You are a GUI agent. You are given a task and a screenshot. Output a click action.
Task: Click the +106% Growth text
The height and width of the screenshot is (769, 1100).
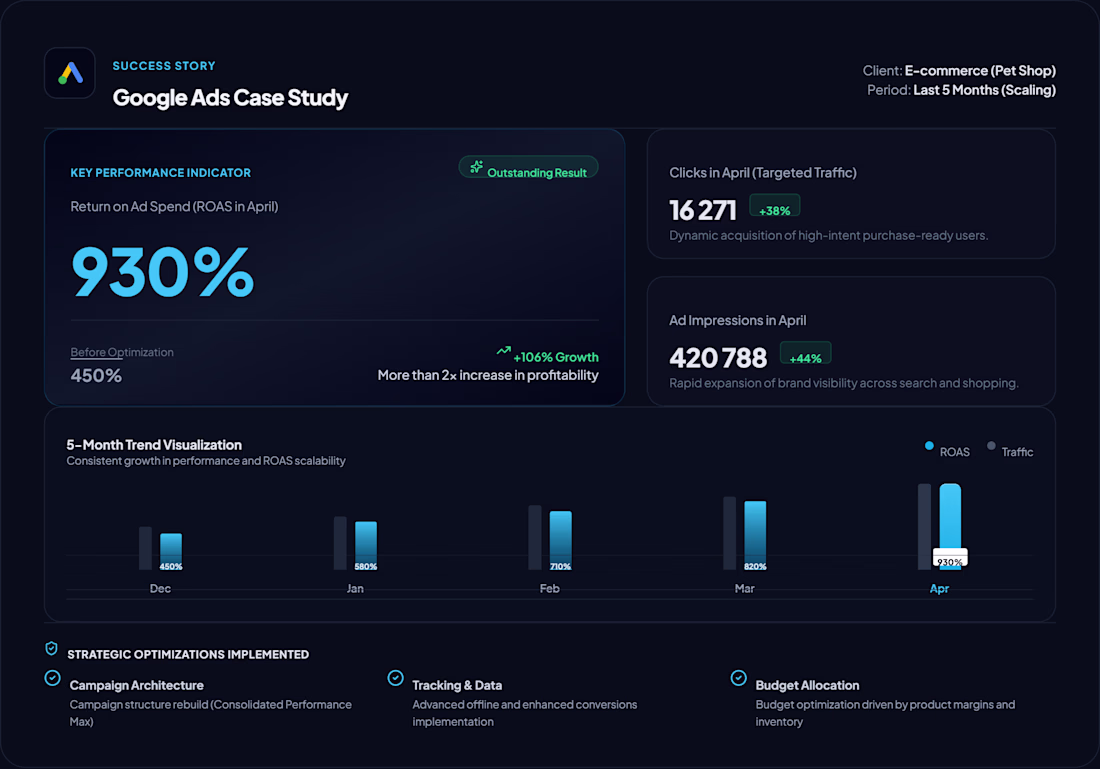click(556, 357)
